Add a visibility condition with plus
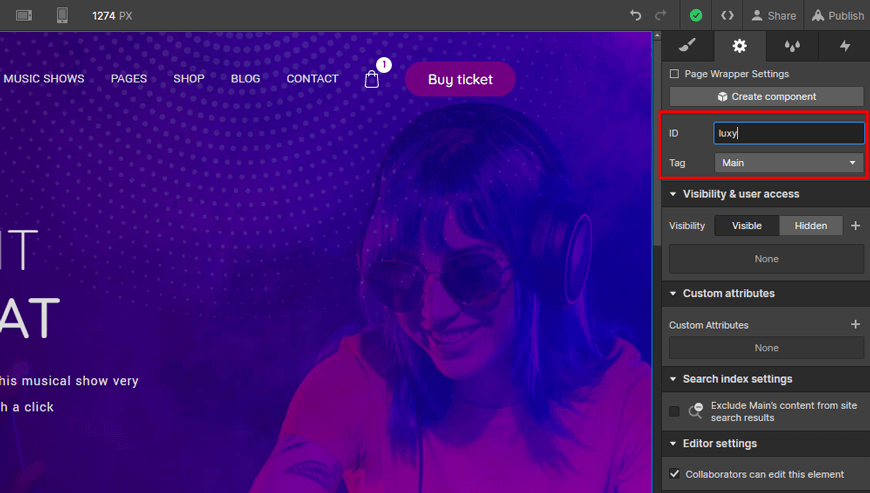870x493 pixels. point(856,226)
